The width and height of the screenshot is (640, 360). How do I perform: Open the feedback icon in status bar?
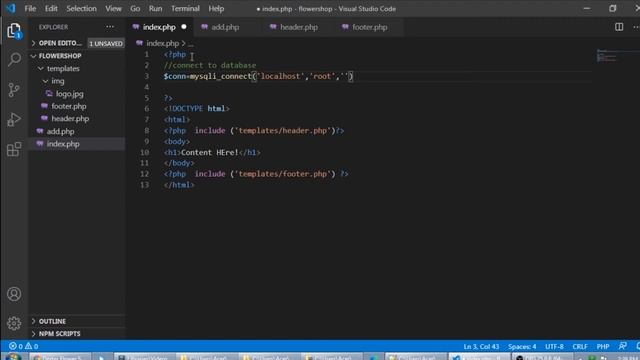tap(622, 346)
